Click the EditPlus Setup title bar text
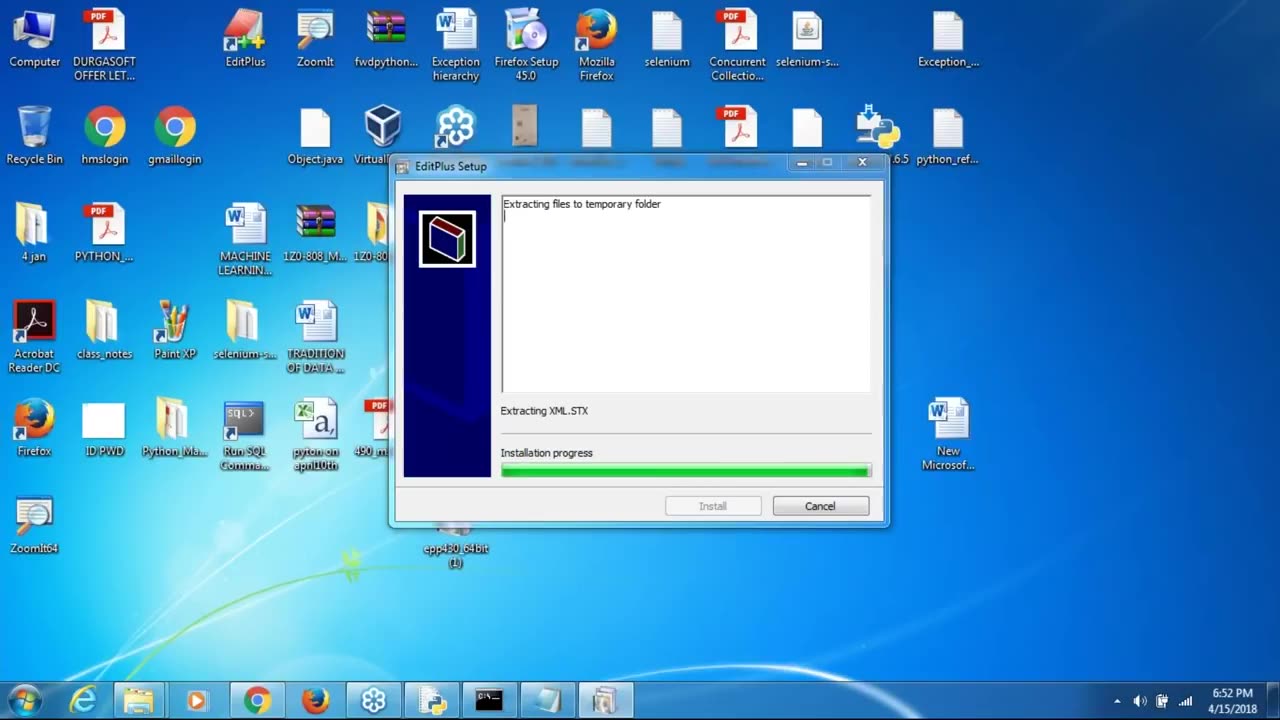The height and width of the screenshot is (720, 1280). [450, 166]
